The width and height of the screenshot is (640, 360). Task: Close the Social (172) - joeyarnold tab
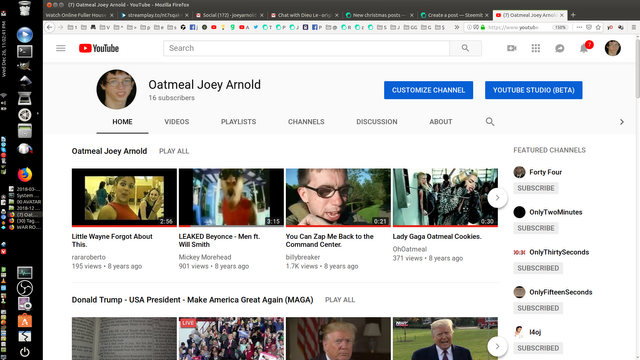point(262,15)
